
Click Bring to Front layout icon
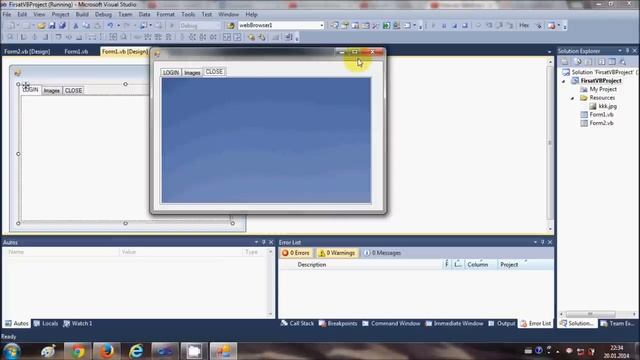click(251, 38)
